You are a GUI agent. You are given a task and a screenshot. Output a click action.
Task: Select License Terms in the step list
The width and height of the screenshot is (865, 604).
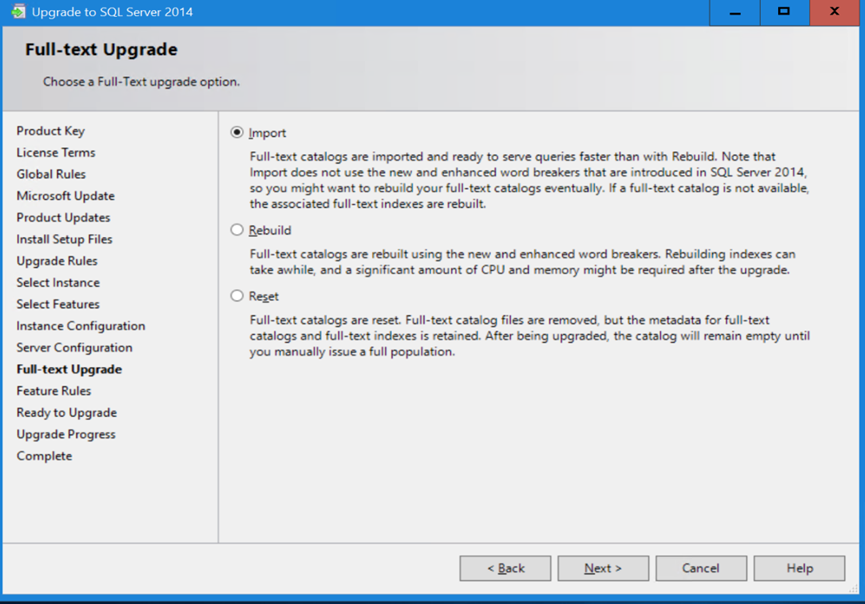56,152
